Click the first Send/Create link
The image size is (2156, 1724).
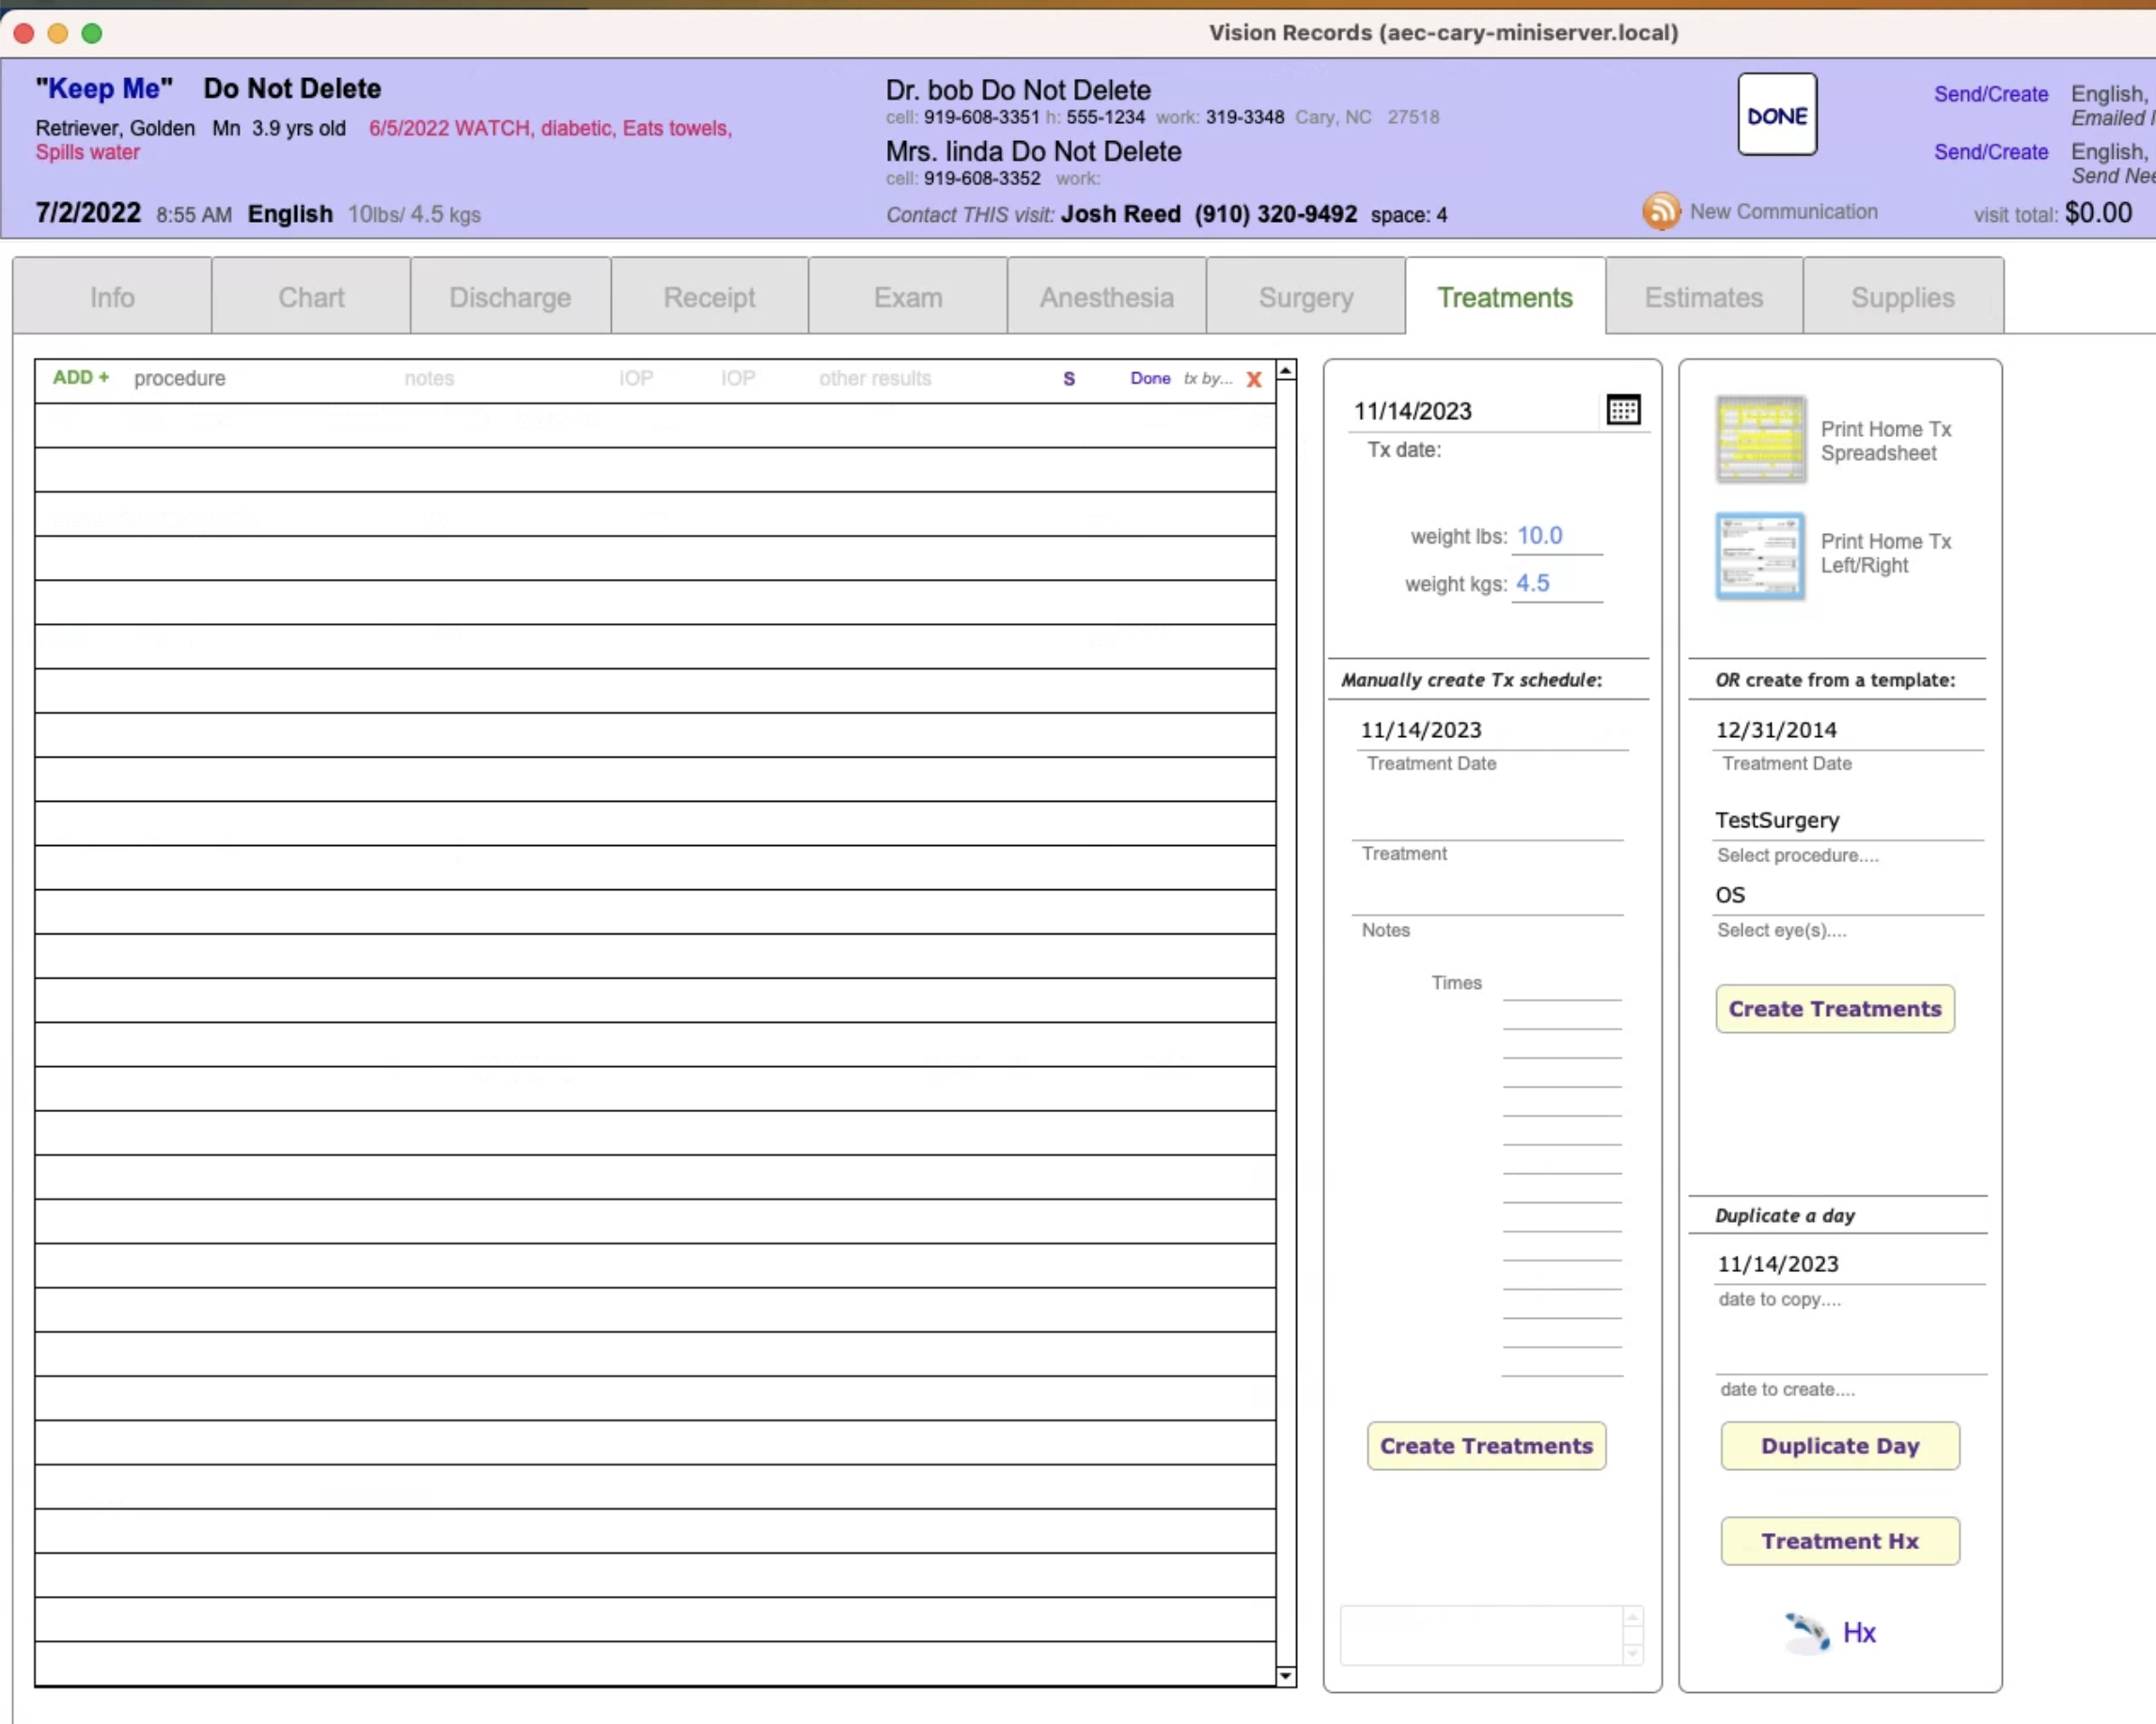point(1990,94)
